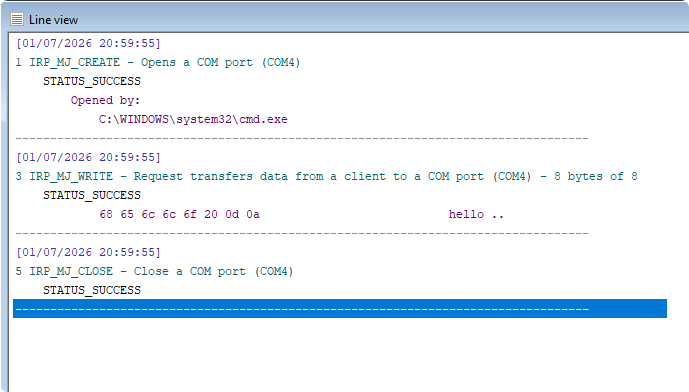Select the IRP_MJ_CLOSE Close a COM port line
Viewport: 689px width, 392px height.
pyautogui.click(x=154, y=271)
